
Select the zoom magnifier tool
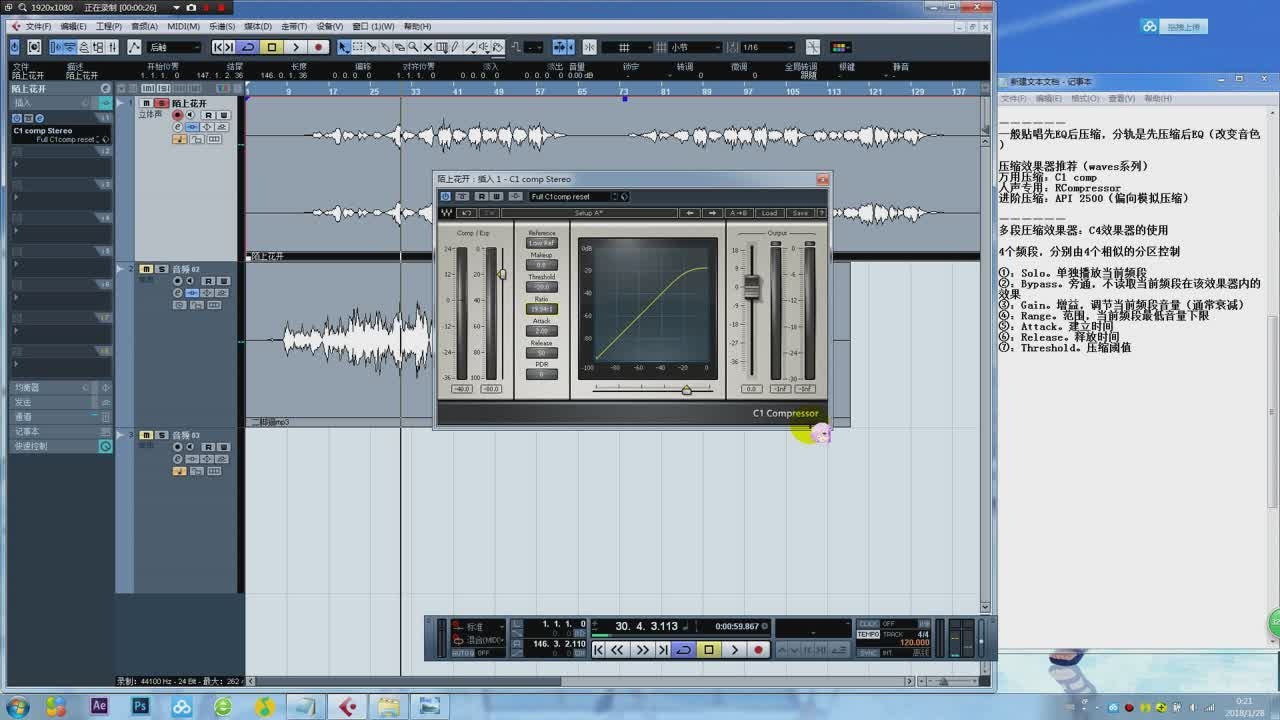point(413,47)
